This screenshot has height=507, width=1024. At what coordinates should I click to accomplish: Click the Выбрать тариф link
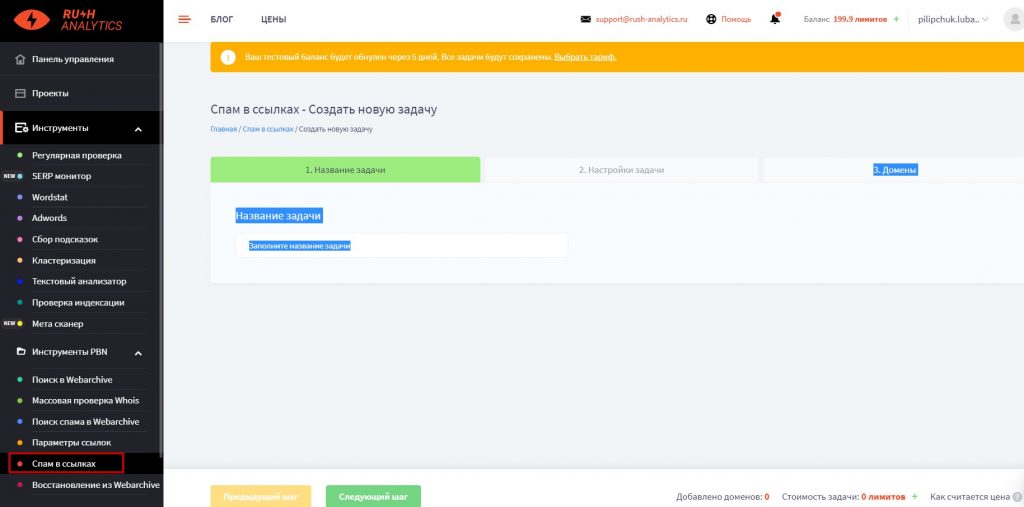coord(585,57)
